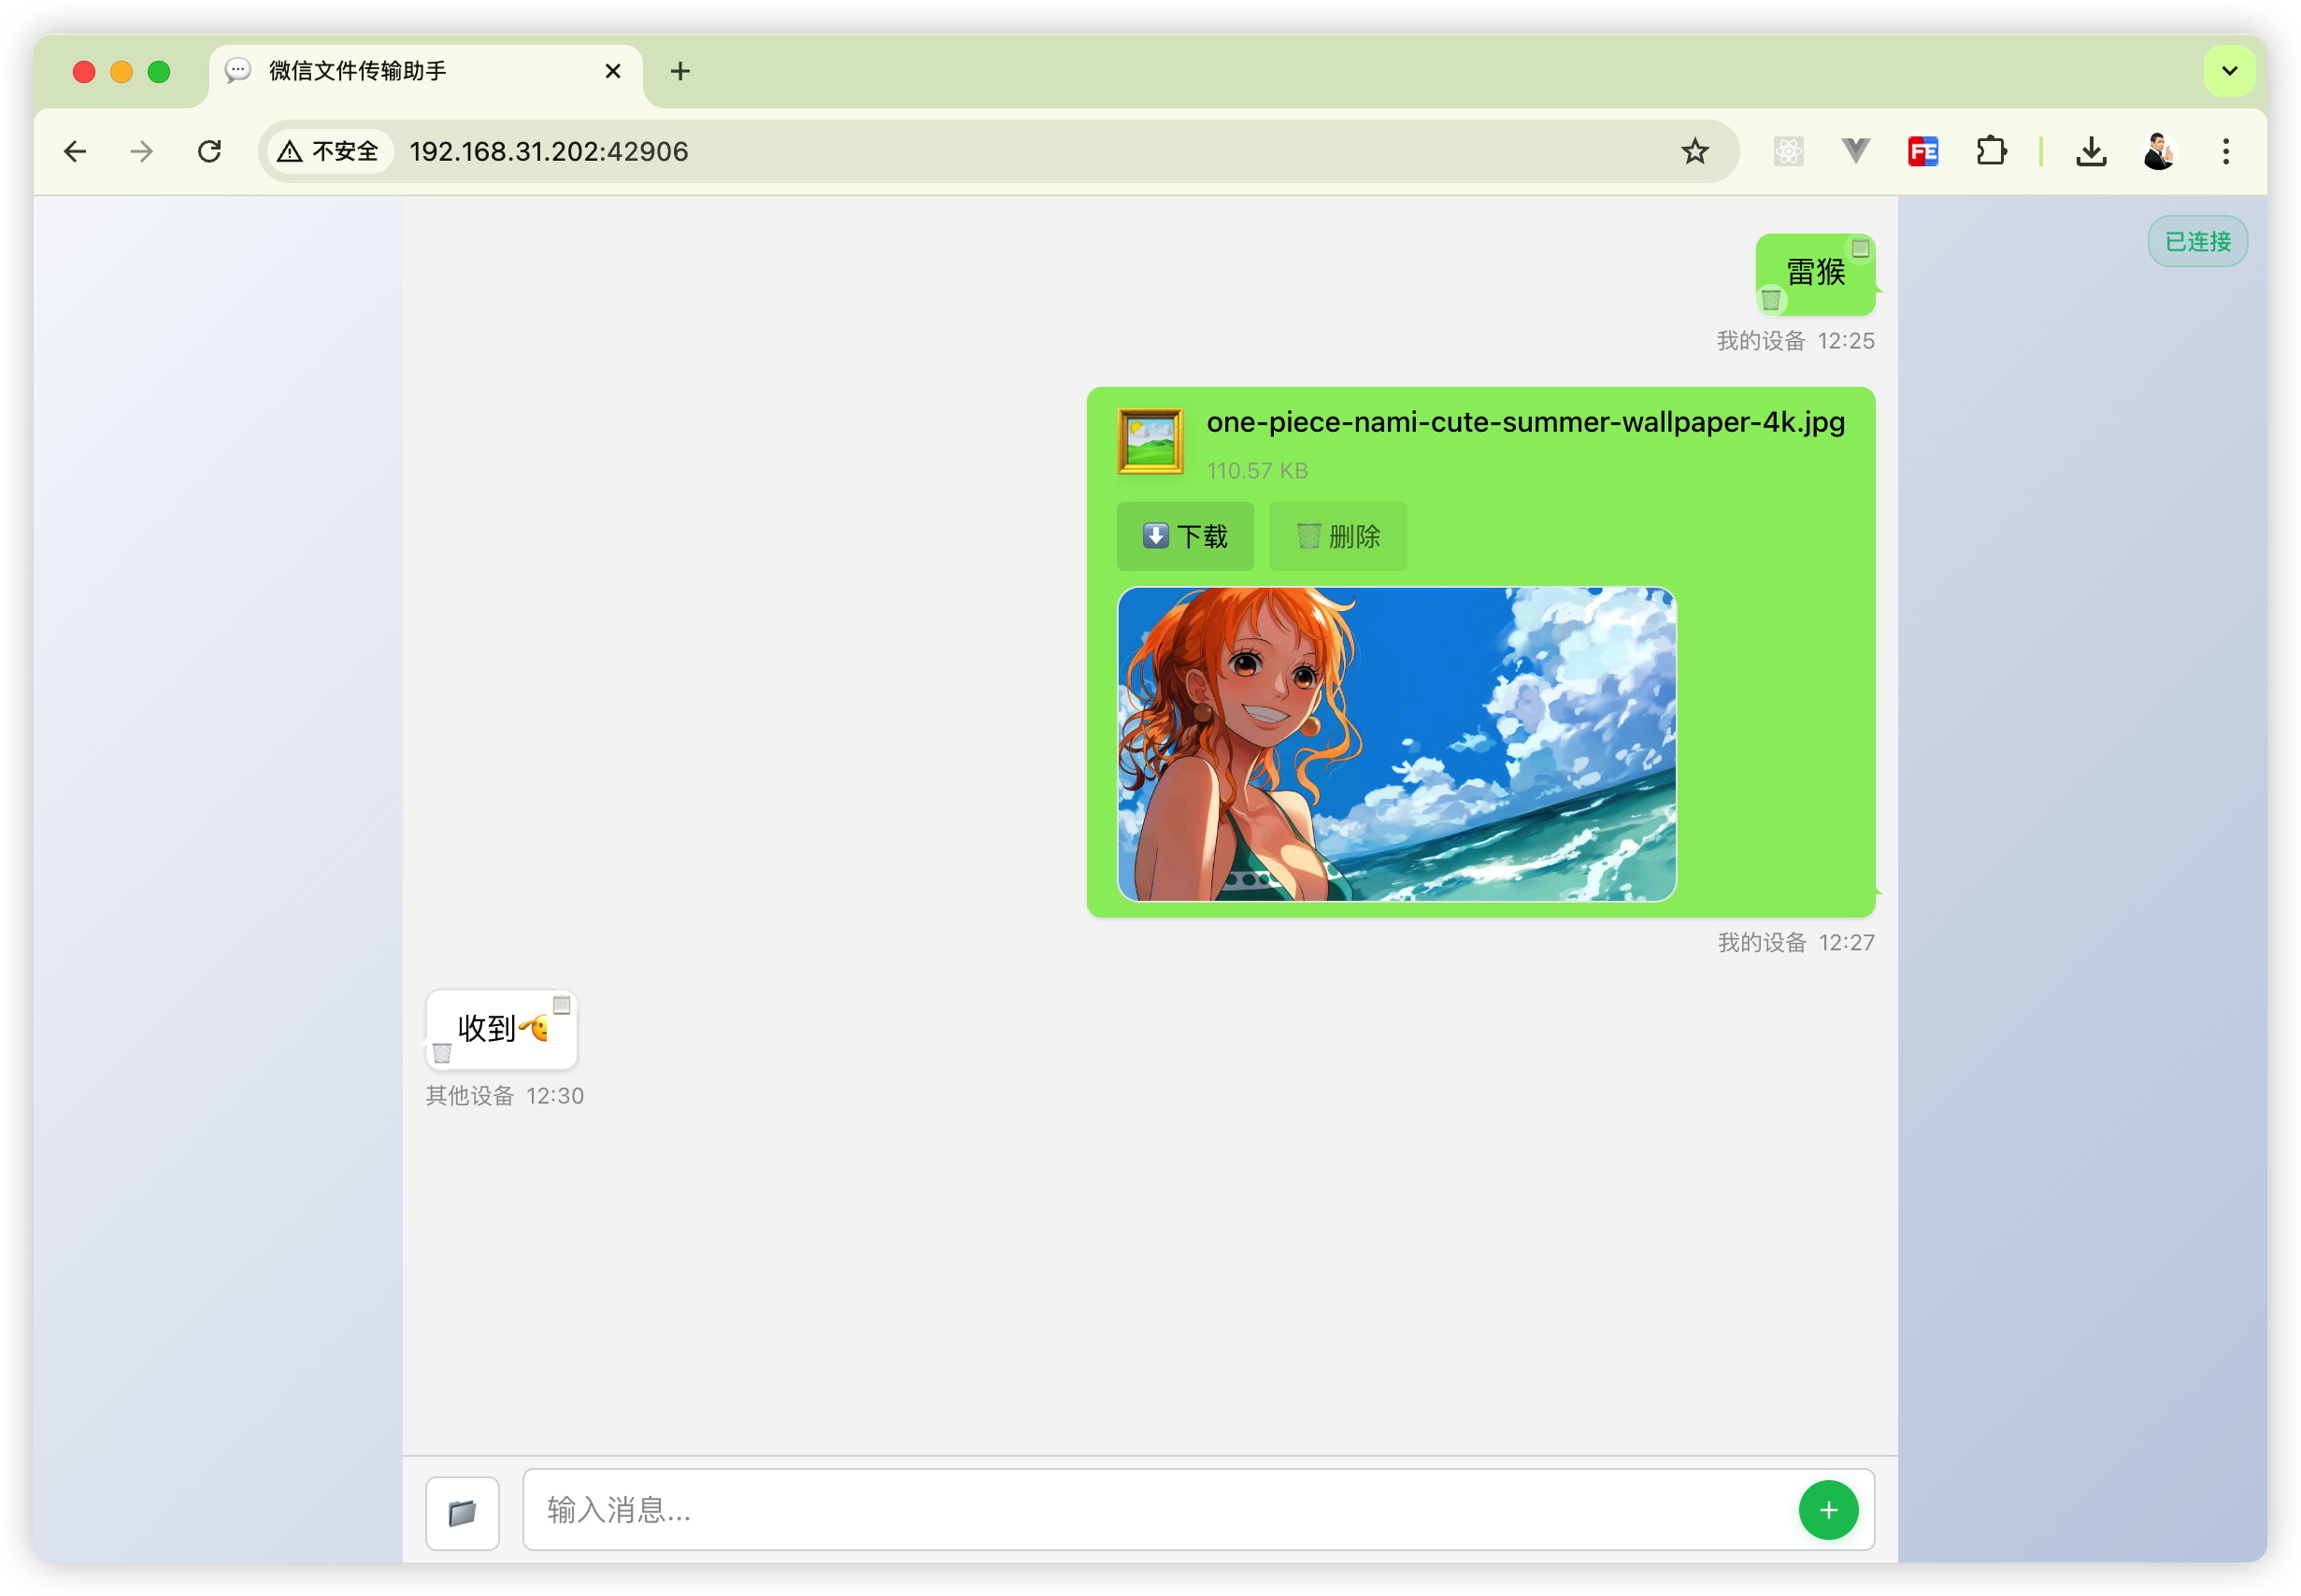Expand the tab search chevron dropdown
The width and height of the screenshot is (2301, 1596).
2229,71
